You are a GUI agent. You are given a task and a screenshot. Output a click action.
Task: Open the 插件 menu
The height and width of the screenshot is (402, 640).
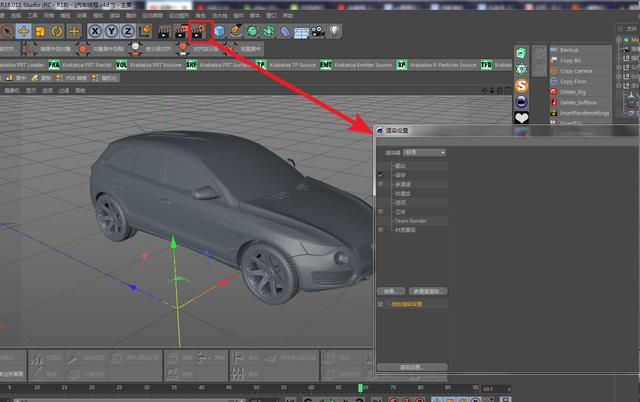pyautogui.click(x=238, y=16)
